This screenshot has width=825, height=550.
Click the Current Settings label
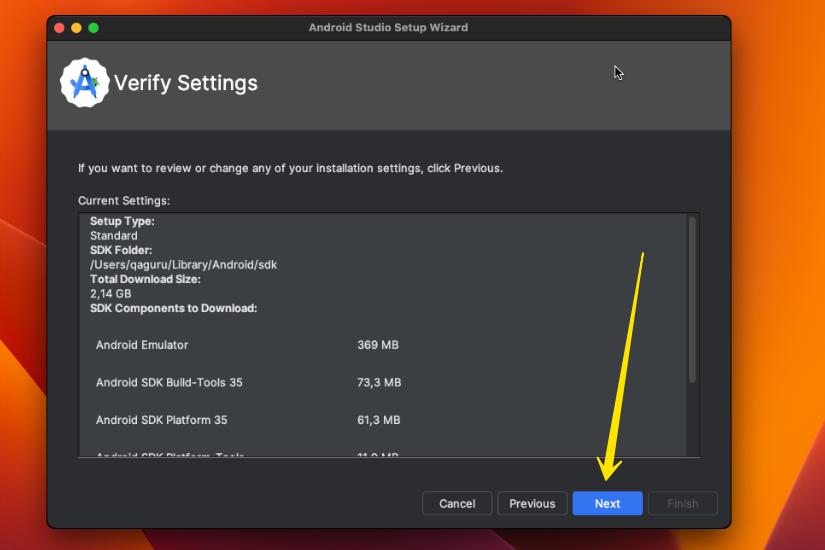pyautogui.click(x=124, y=201)
